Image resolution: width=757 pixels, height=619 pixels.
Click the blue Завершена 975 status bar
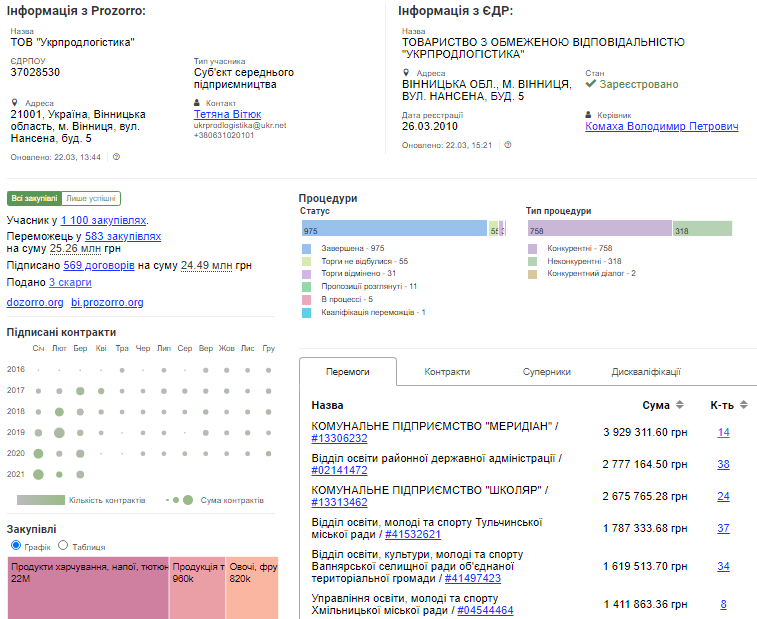click(394, 228)
